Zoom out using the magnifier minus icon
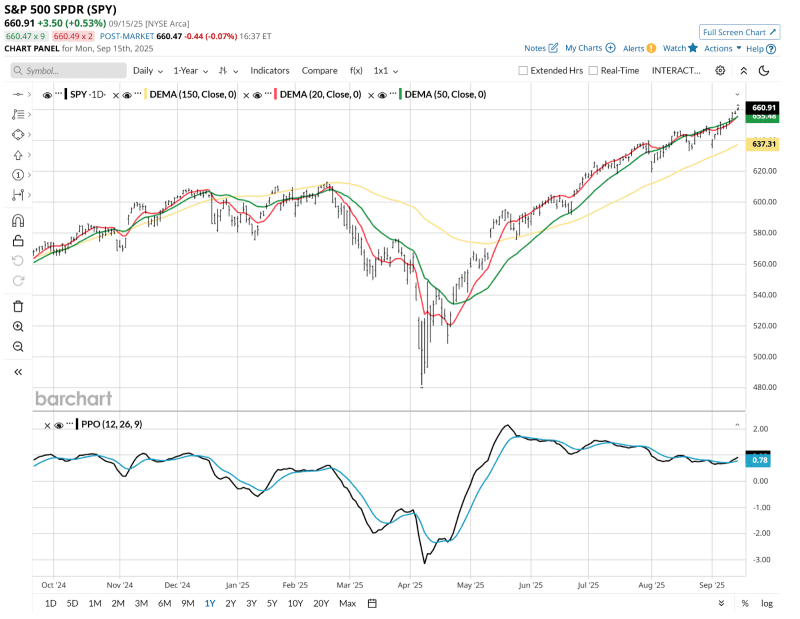Image resolution: width=800 pixels, height=619 pixels. [18, 346]
